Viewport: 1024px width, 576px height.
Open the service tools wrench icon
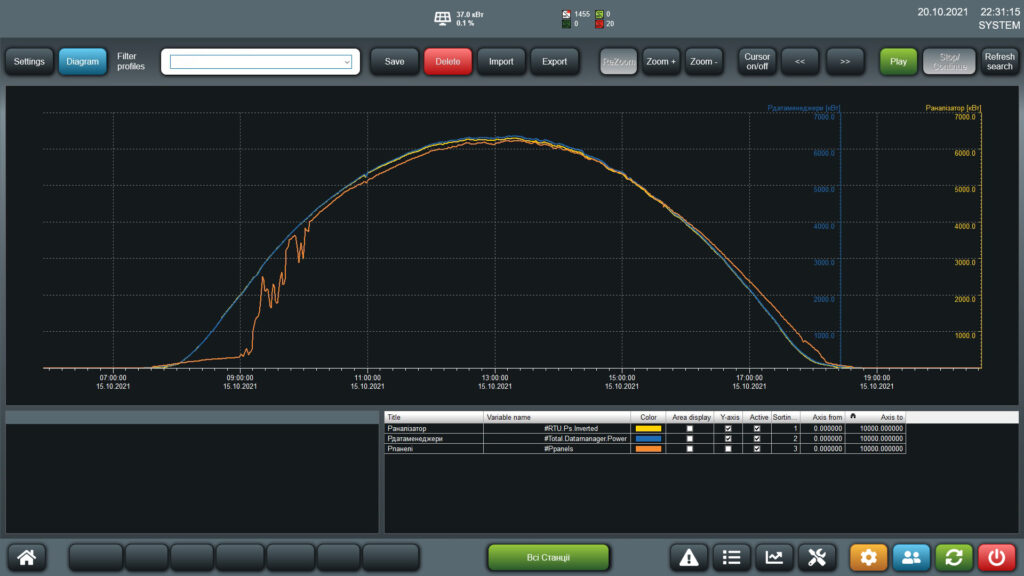818,557
